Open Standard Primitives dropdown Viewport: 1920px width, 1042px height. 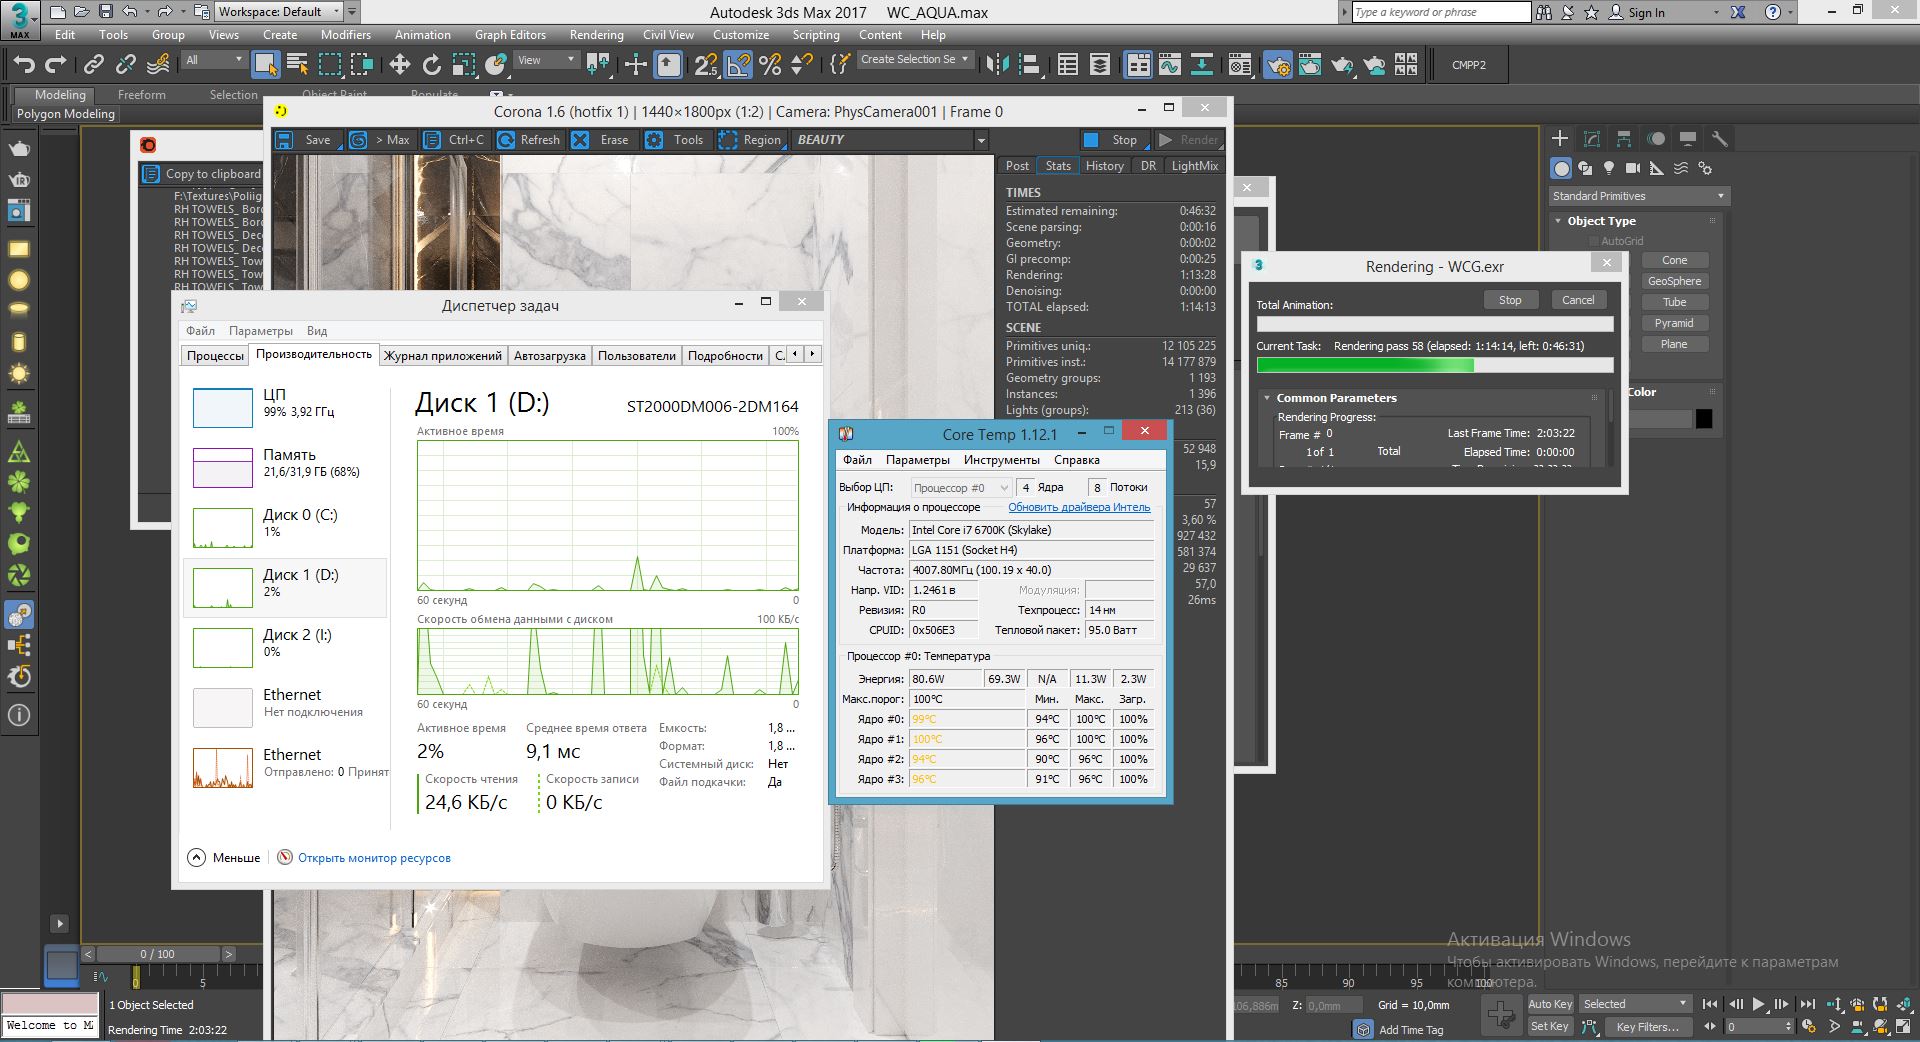pos(1638,196)
